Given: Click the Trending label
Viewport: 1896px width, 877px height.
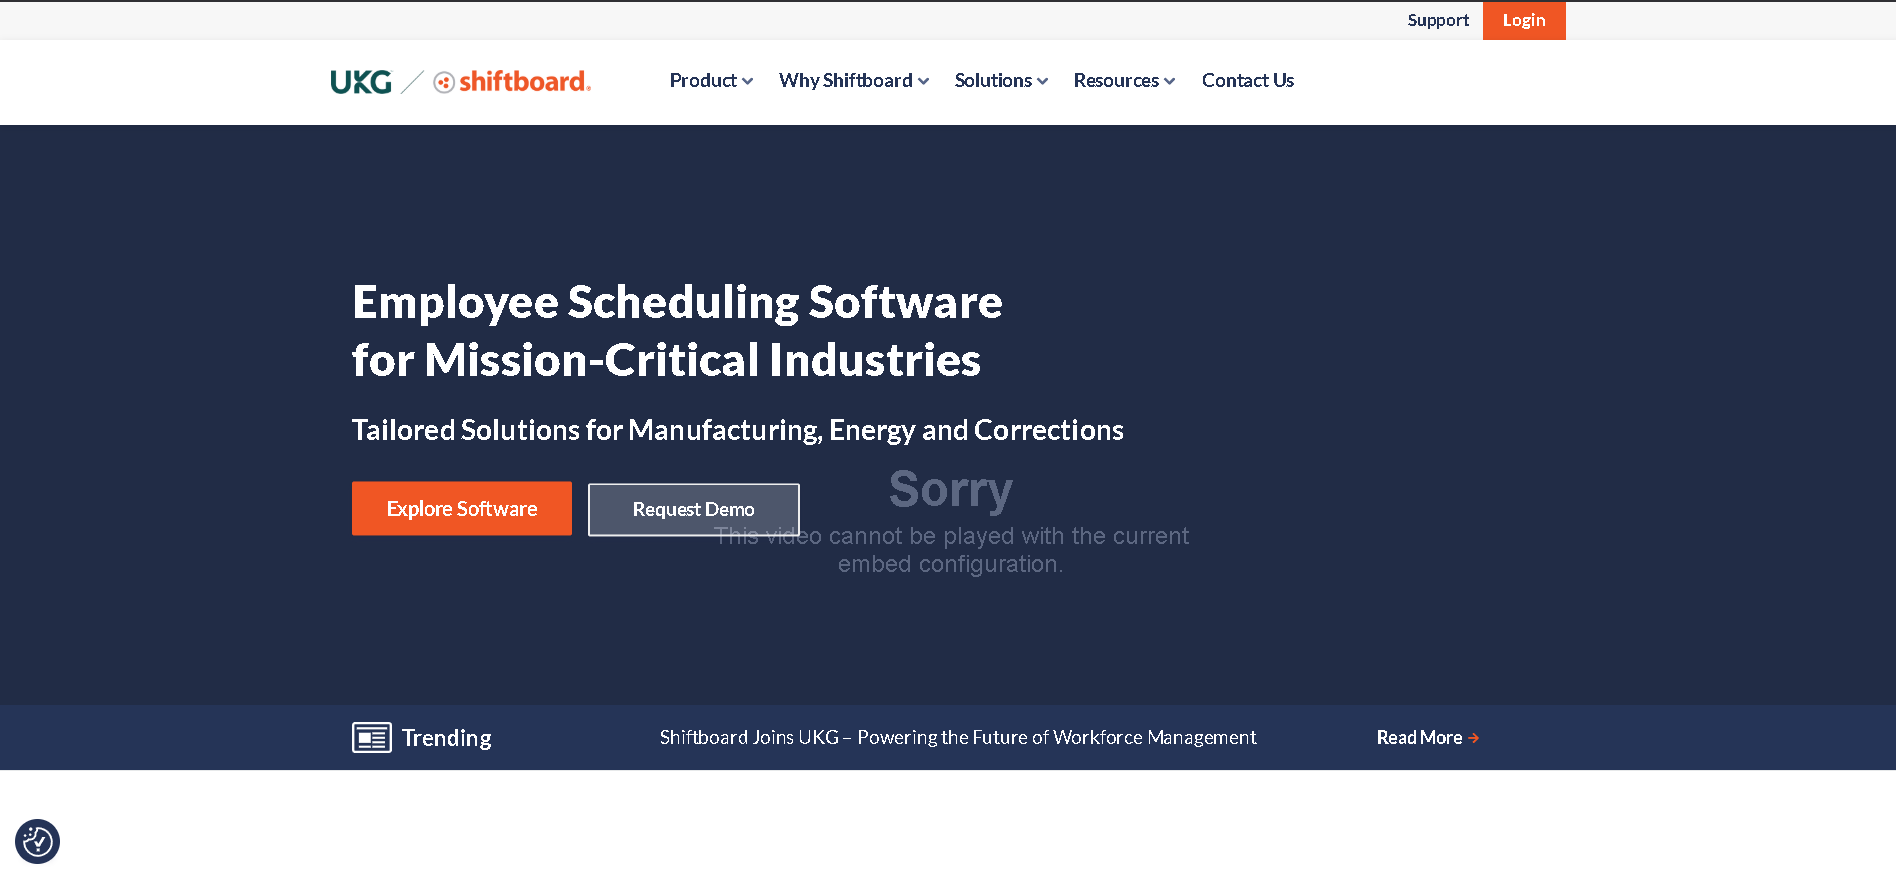Looking at the screenshot, I should 447,738.
